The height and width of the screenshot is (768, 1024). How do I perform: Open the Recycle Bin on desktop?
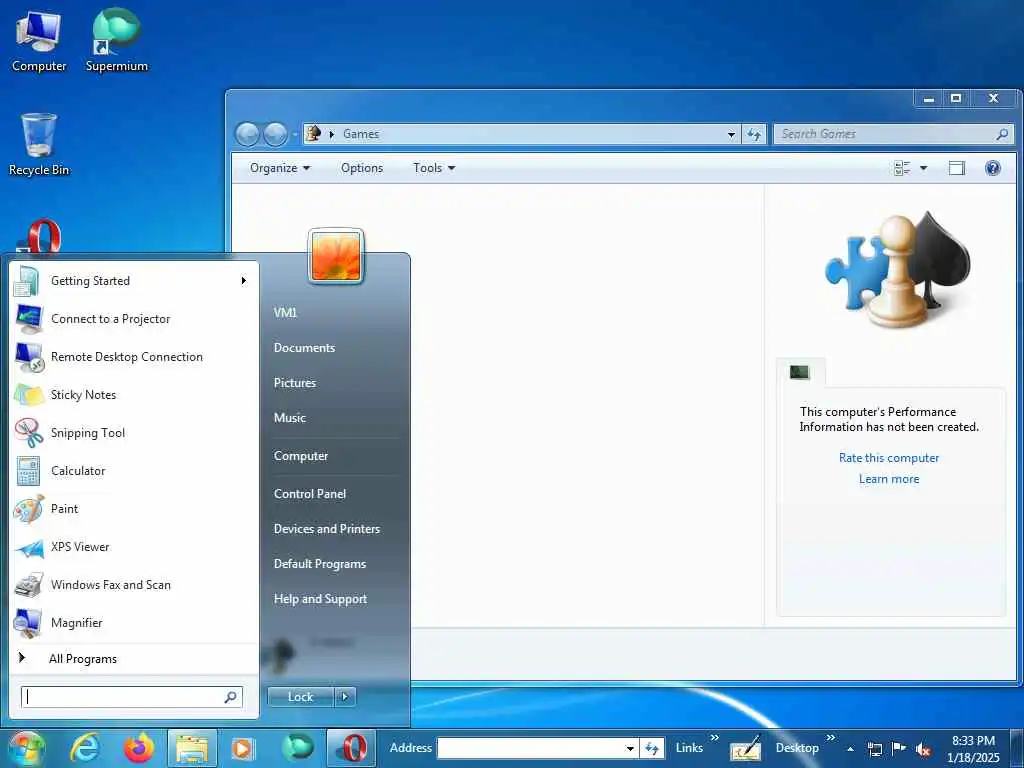pyautogui.click(x=39, y=145)
